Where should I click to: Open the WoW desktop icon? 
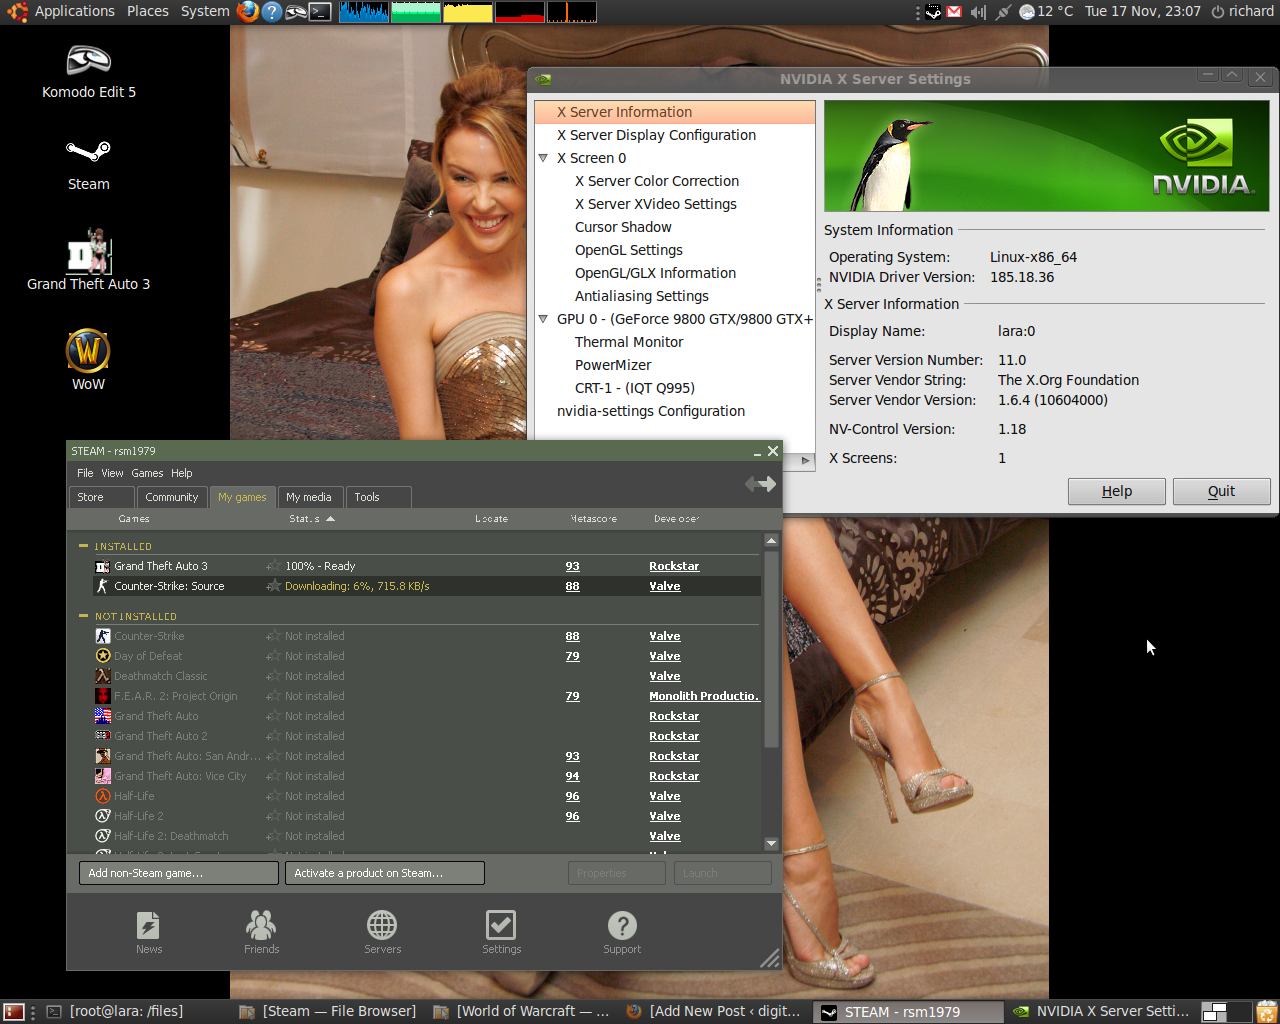(88, 360)
